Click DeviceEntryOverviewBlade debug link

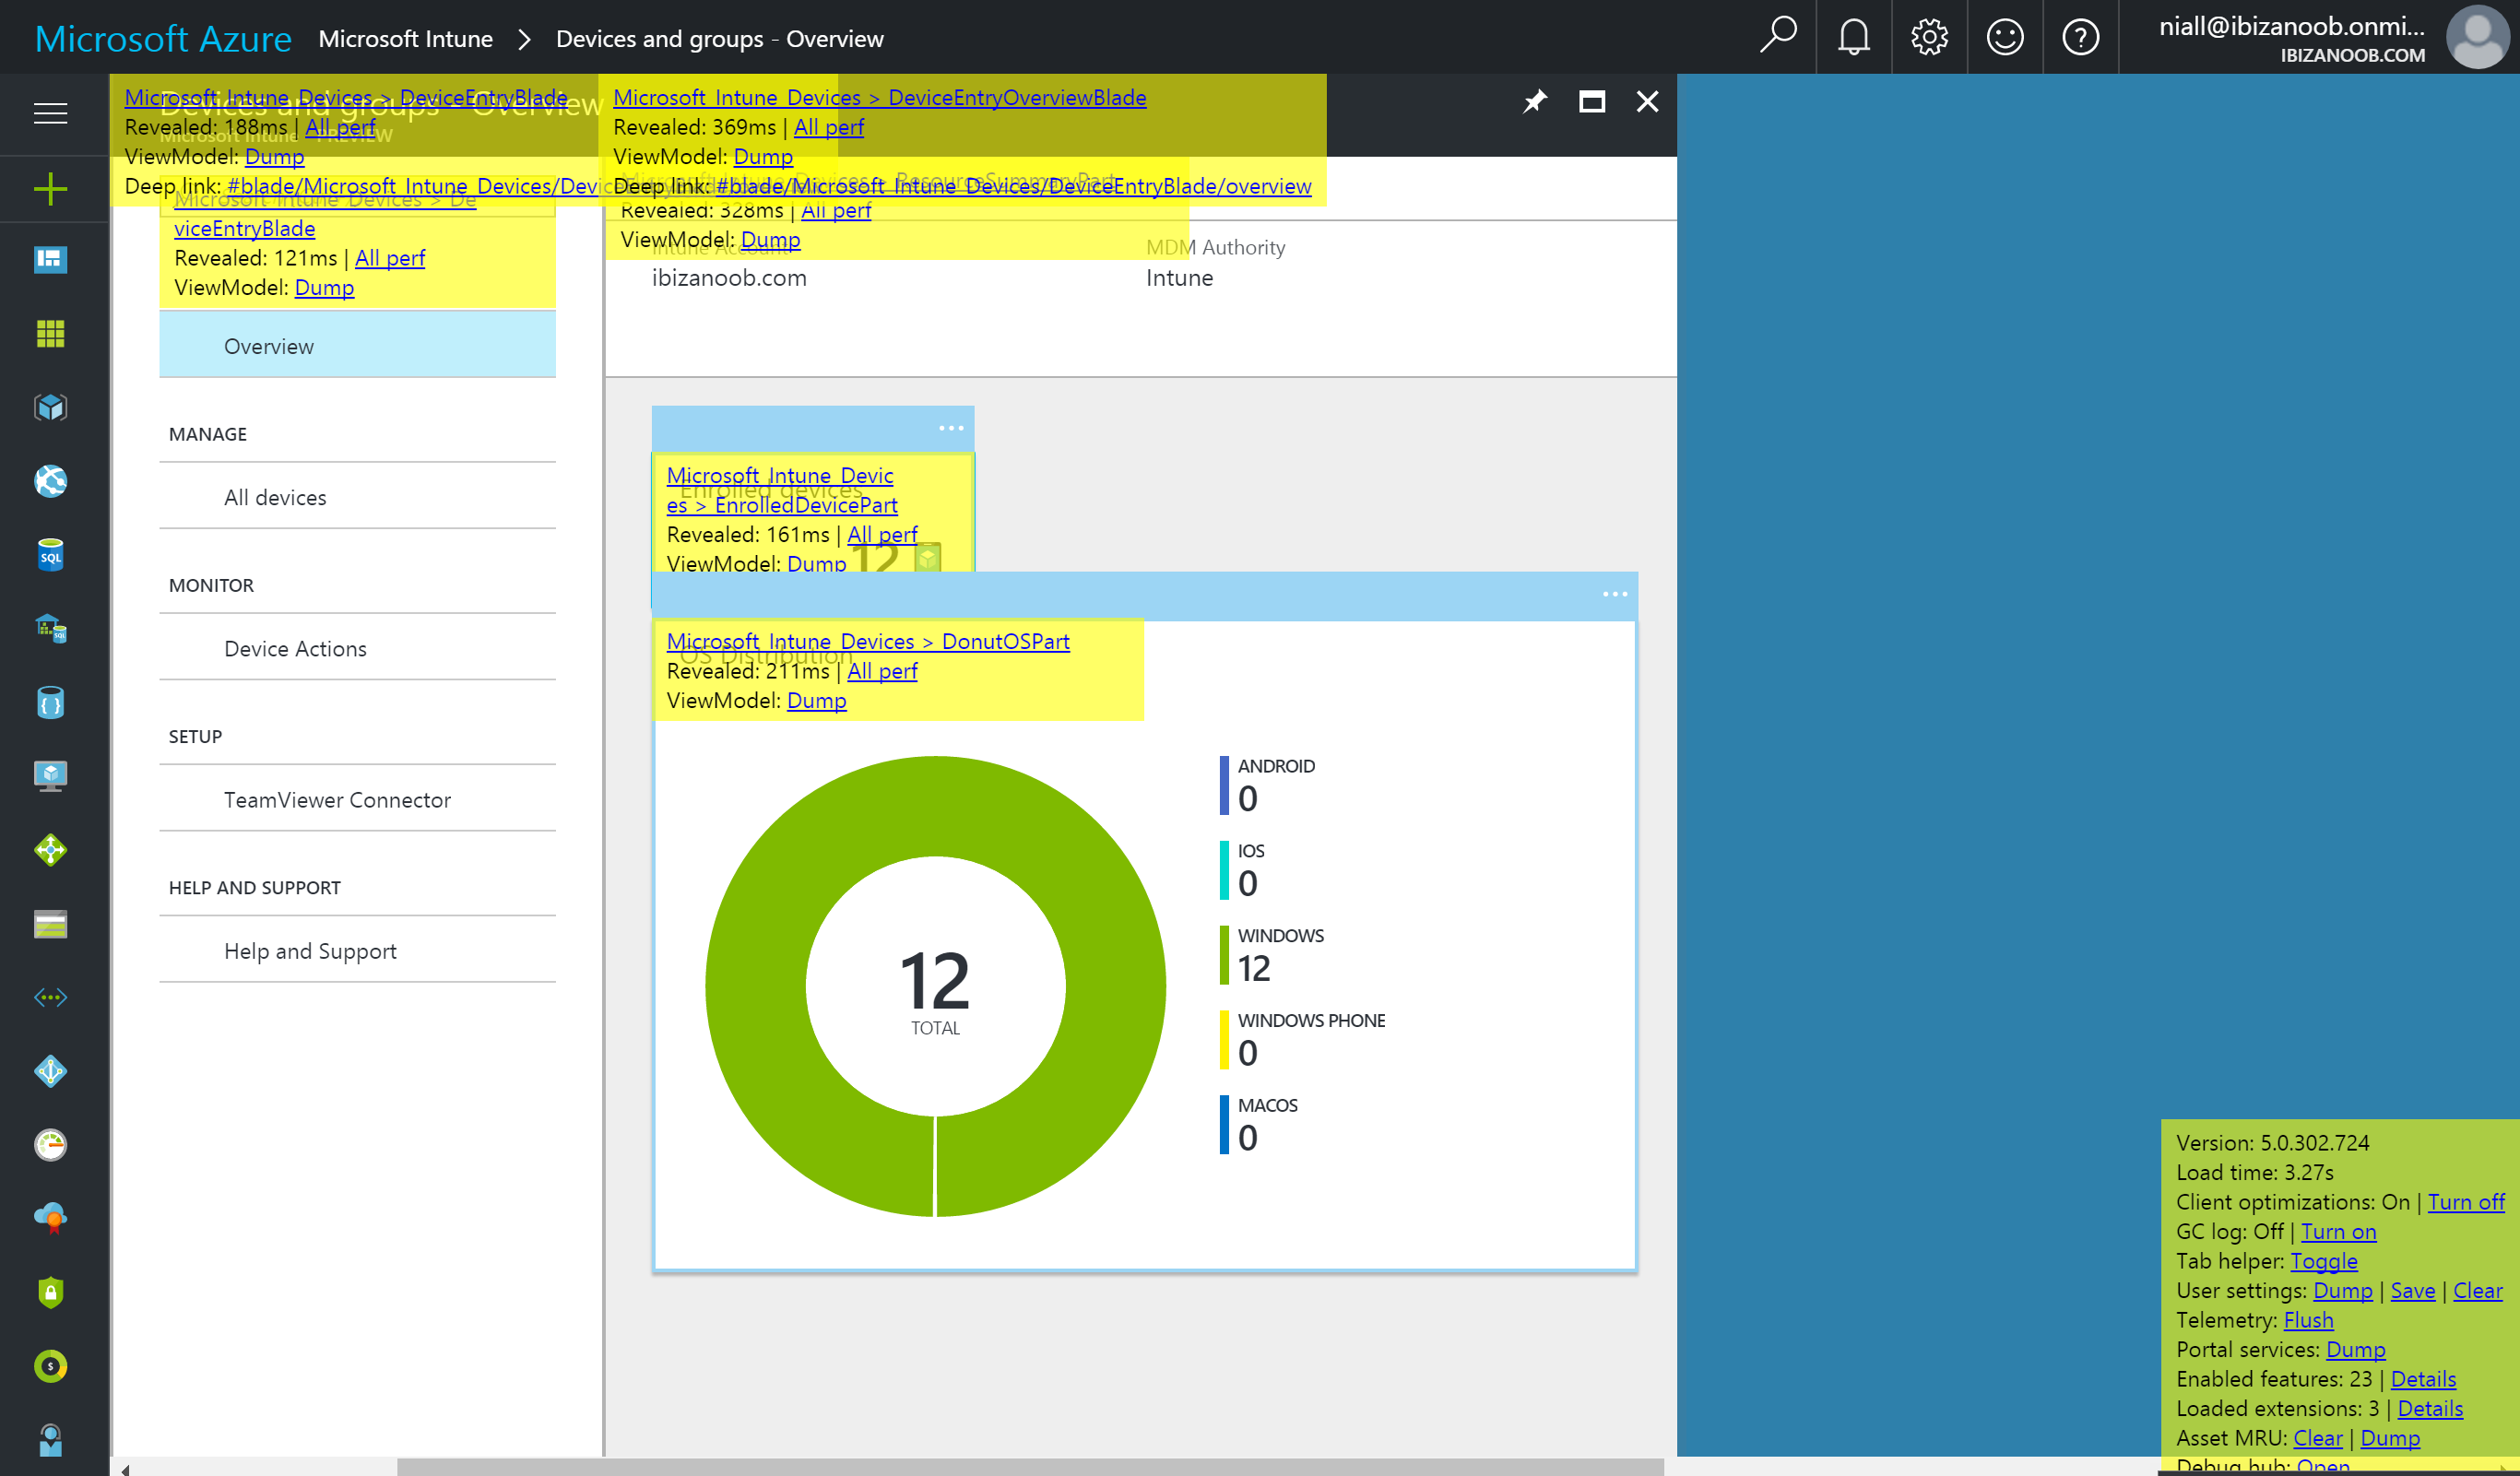coord(879,97)
